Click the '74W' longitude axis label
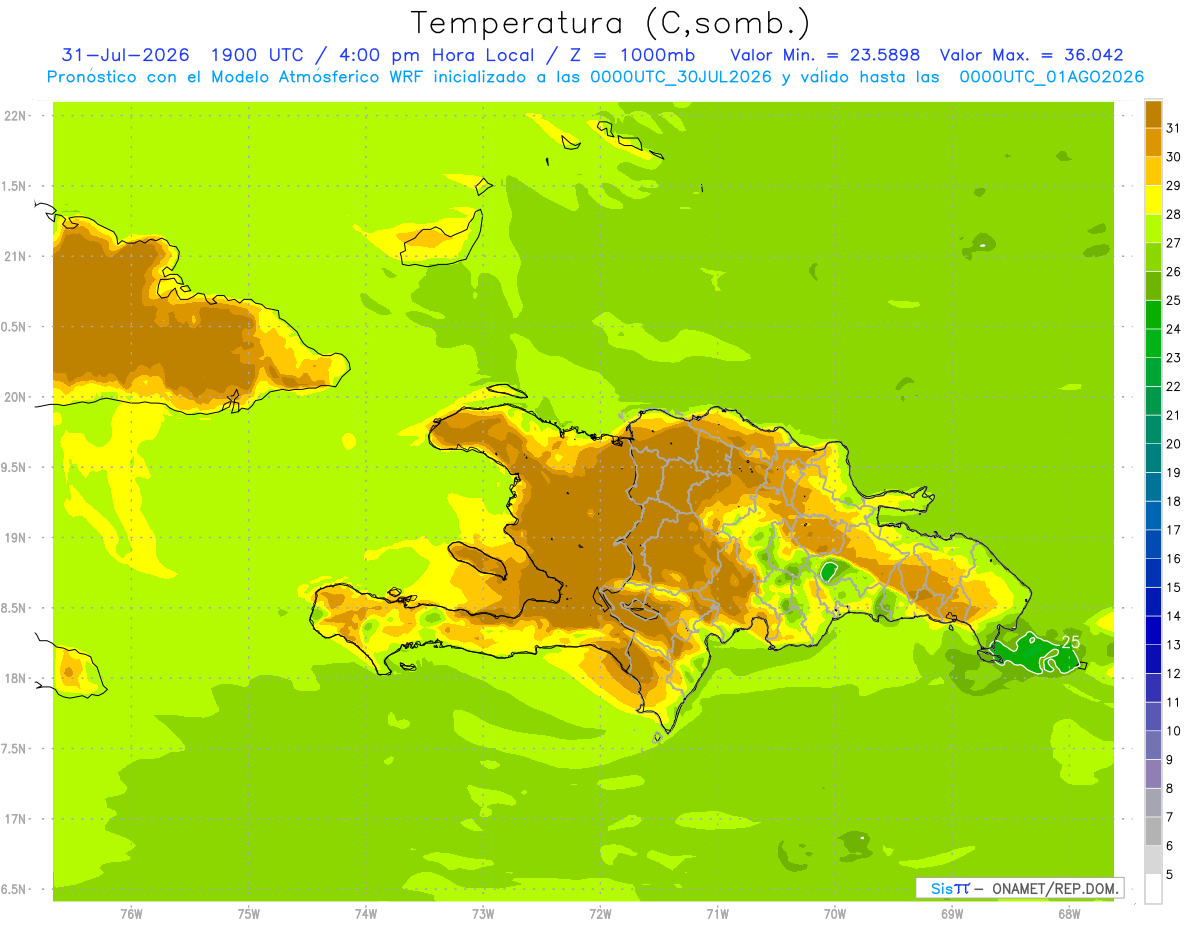 (366, 914)
